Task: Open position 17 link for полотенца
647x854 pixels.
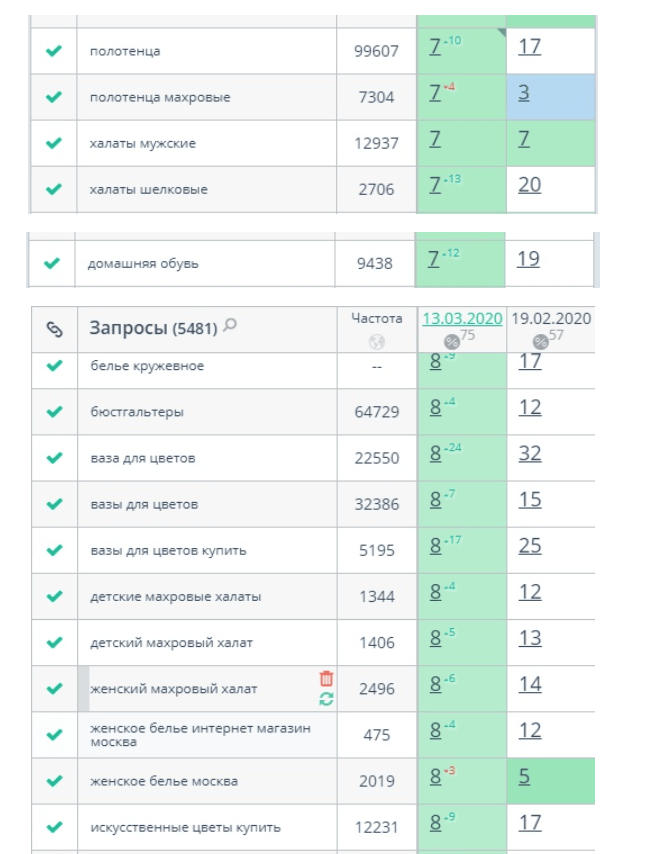Action: [x=530, y=46]
